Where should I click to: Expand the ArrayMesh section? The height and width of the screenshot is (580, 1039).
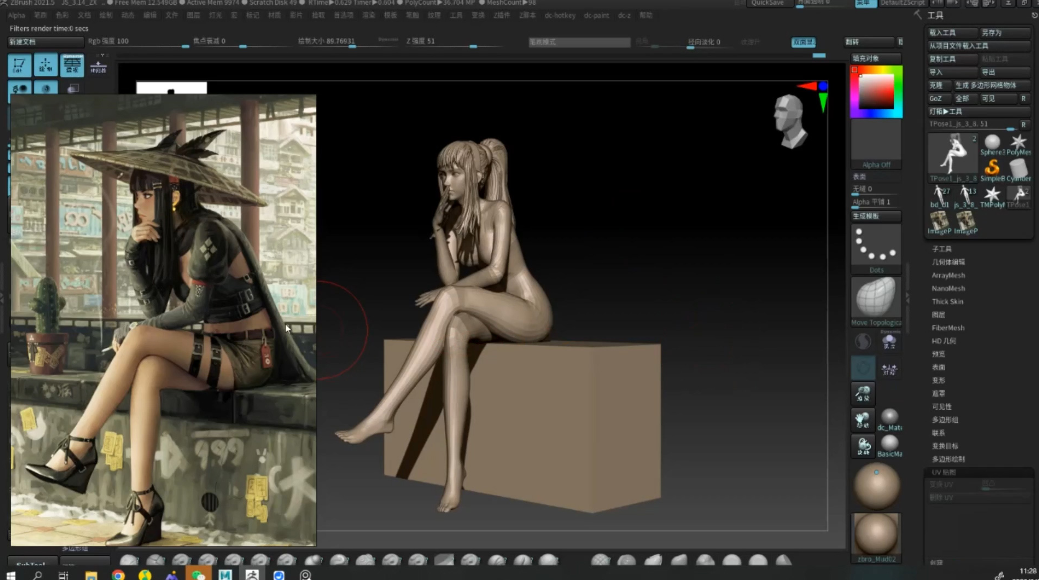point(948,276)
